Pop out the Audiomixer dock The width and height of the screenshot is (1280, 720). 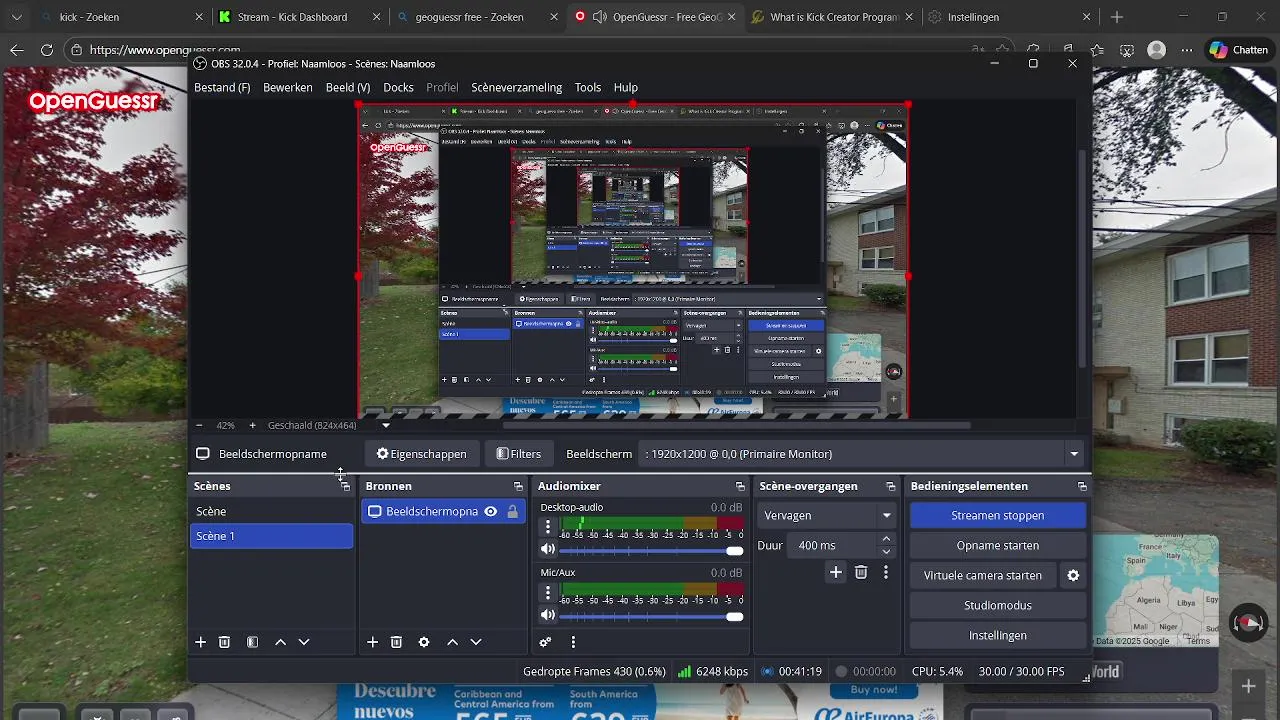pyautogui.click(x=740, y=486)
